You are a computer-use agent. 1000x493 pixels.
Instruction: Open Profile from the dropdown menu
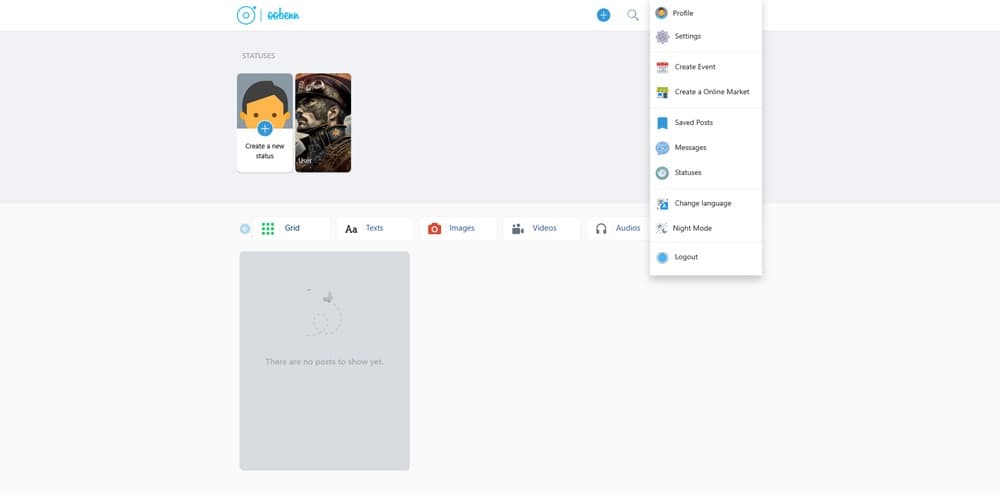click(682, 13)
